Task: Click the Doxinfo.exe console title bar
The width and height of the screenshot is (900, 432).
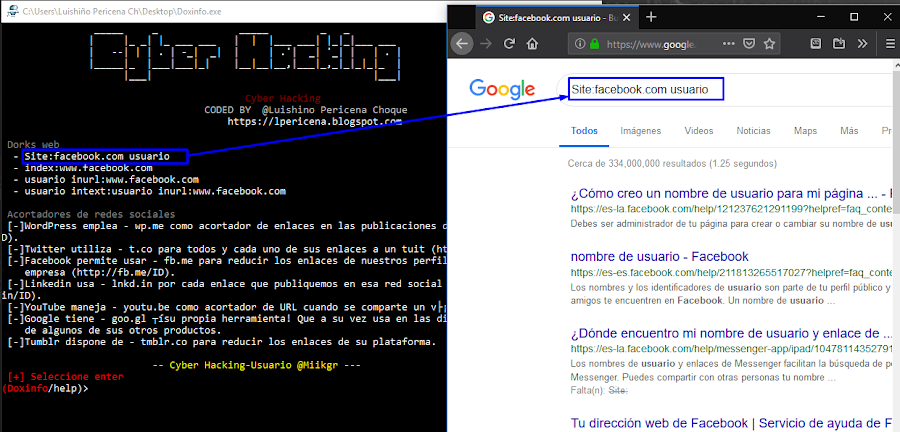Action: (x=224, y=11)
